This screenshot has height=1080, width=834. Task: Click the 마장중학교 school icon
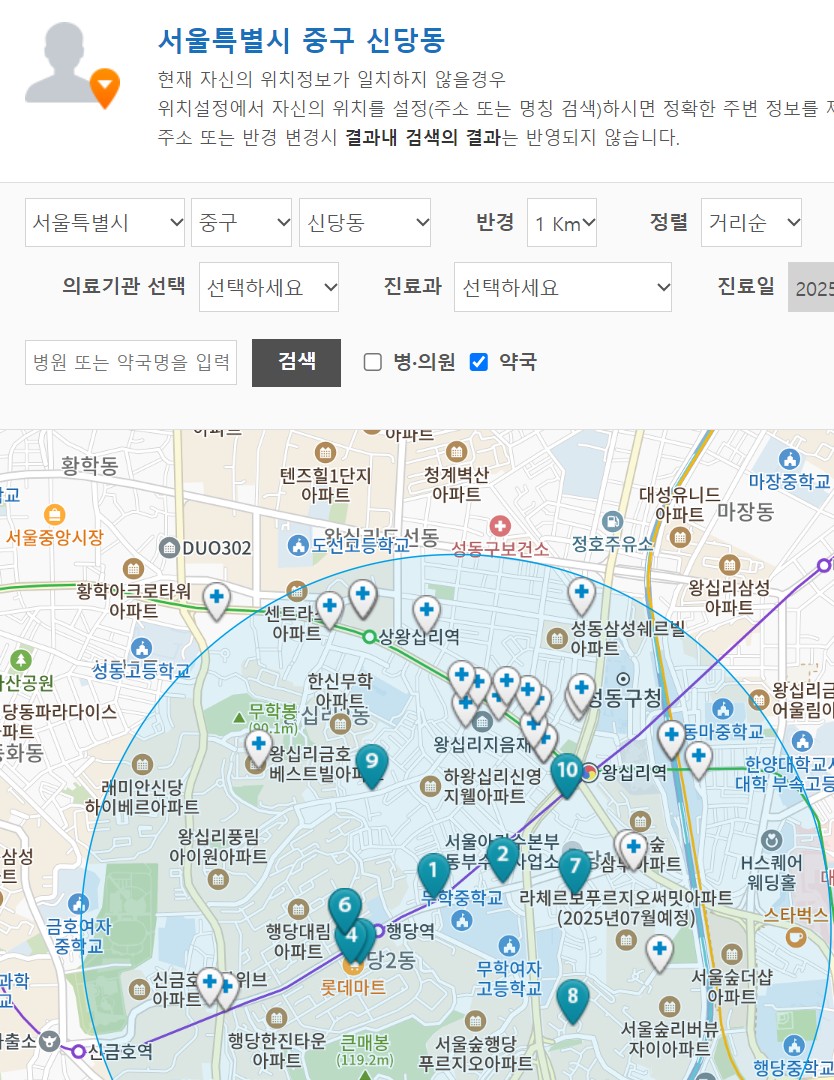point(789,459)
